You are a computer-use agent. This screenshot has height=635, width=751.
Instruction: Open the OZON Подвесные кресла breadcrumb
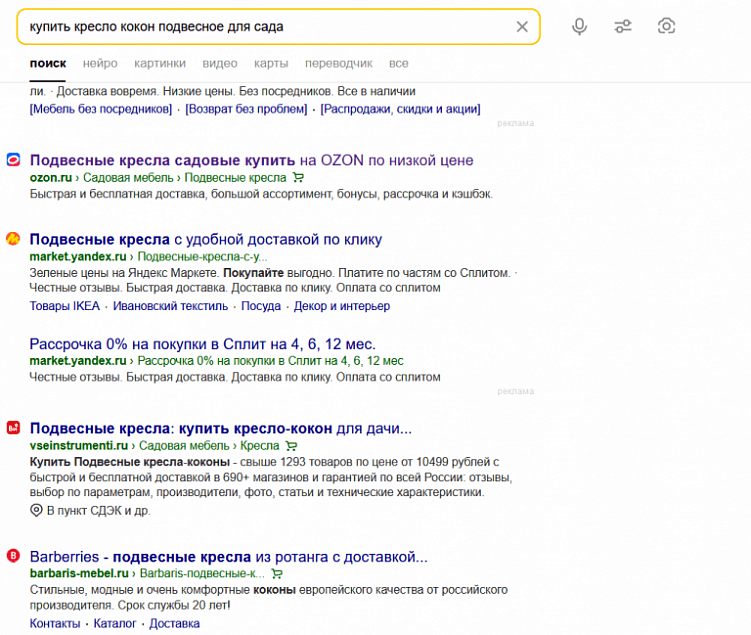235,178
